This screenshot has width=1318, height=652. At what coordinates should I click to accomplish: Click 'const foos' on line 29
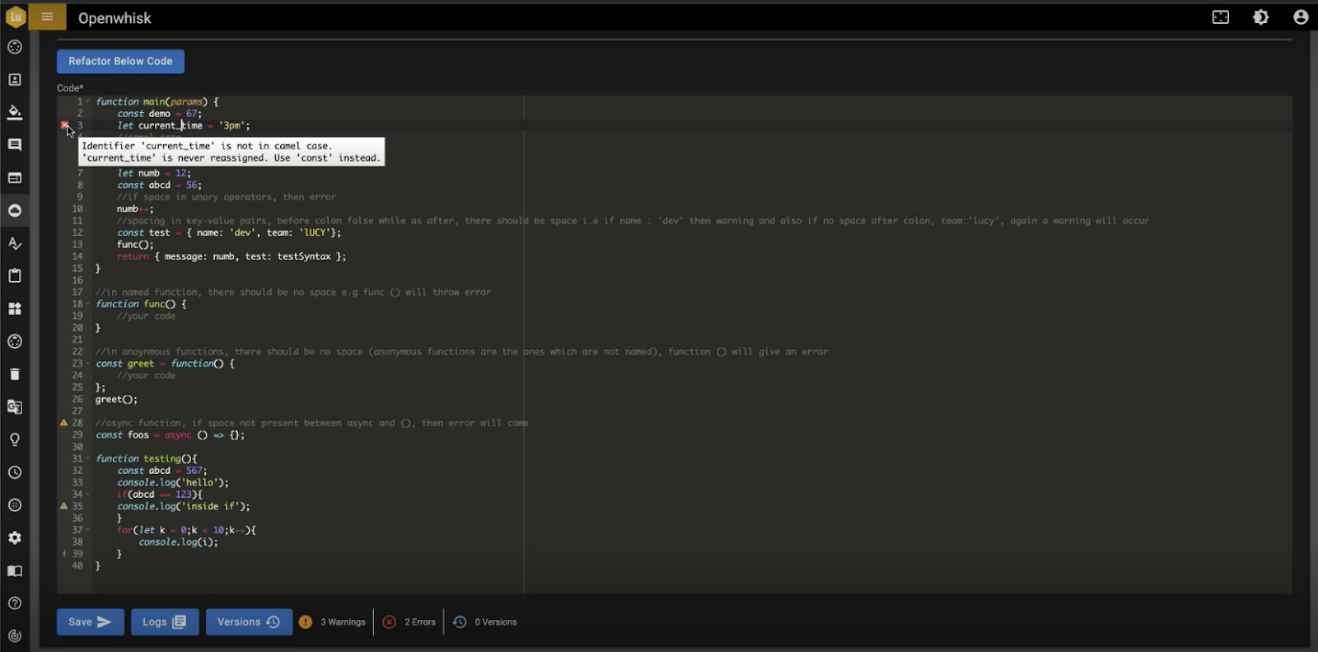(x=121, y=435)
